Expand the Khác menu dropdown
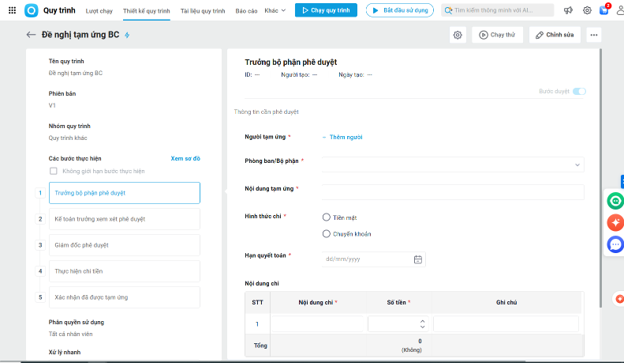The image size is (624, 363). [275, 11]
